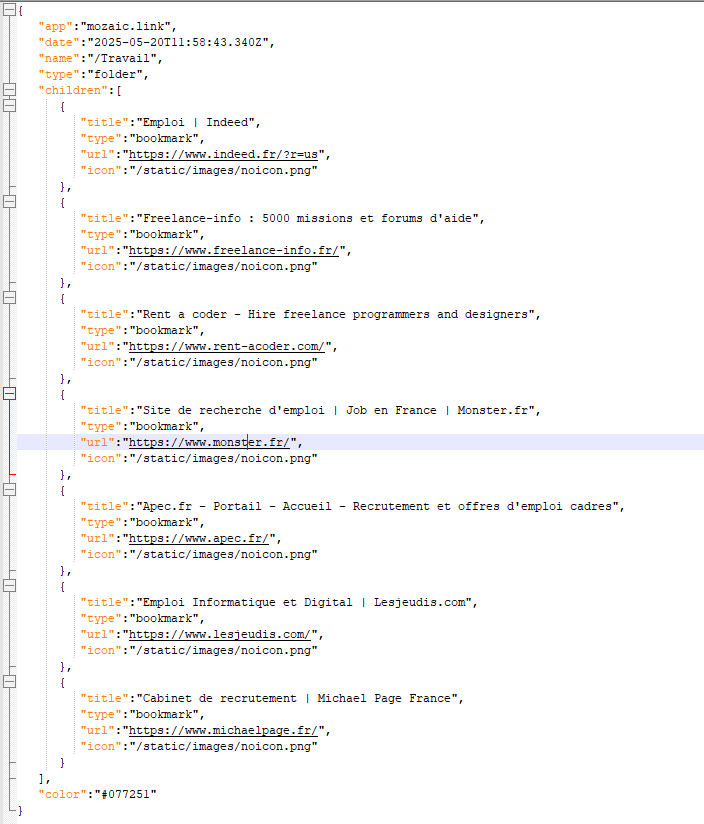Click "bookmark" type value in Freelance-info block
Image resolution: width=704 pixels, height=824 pixels.
(x=164, y=234)
